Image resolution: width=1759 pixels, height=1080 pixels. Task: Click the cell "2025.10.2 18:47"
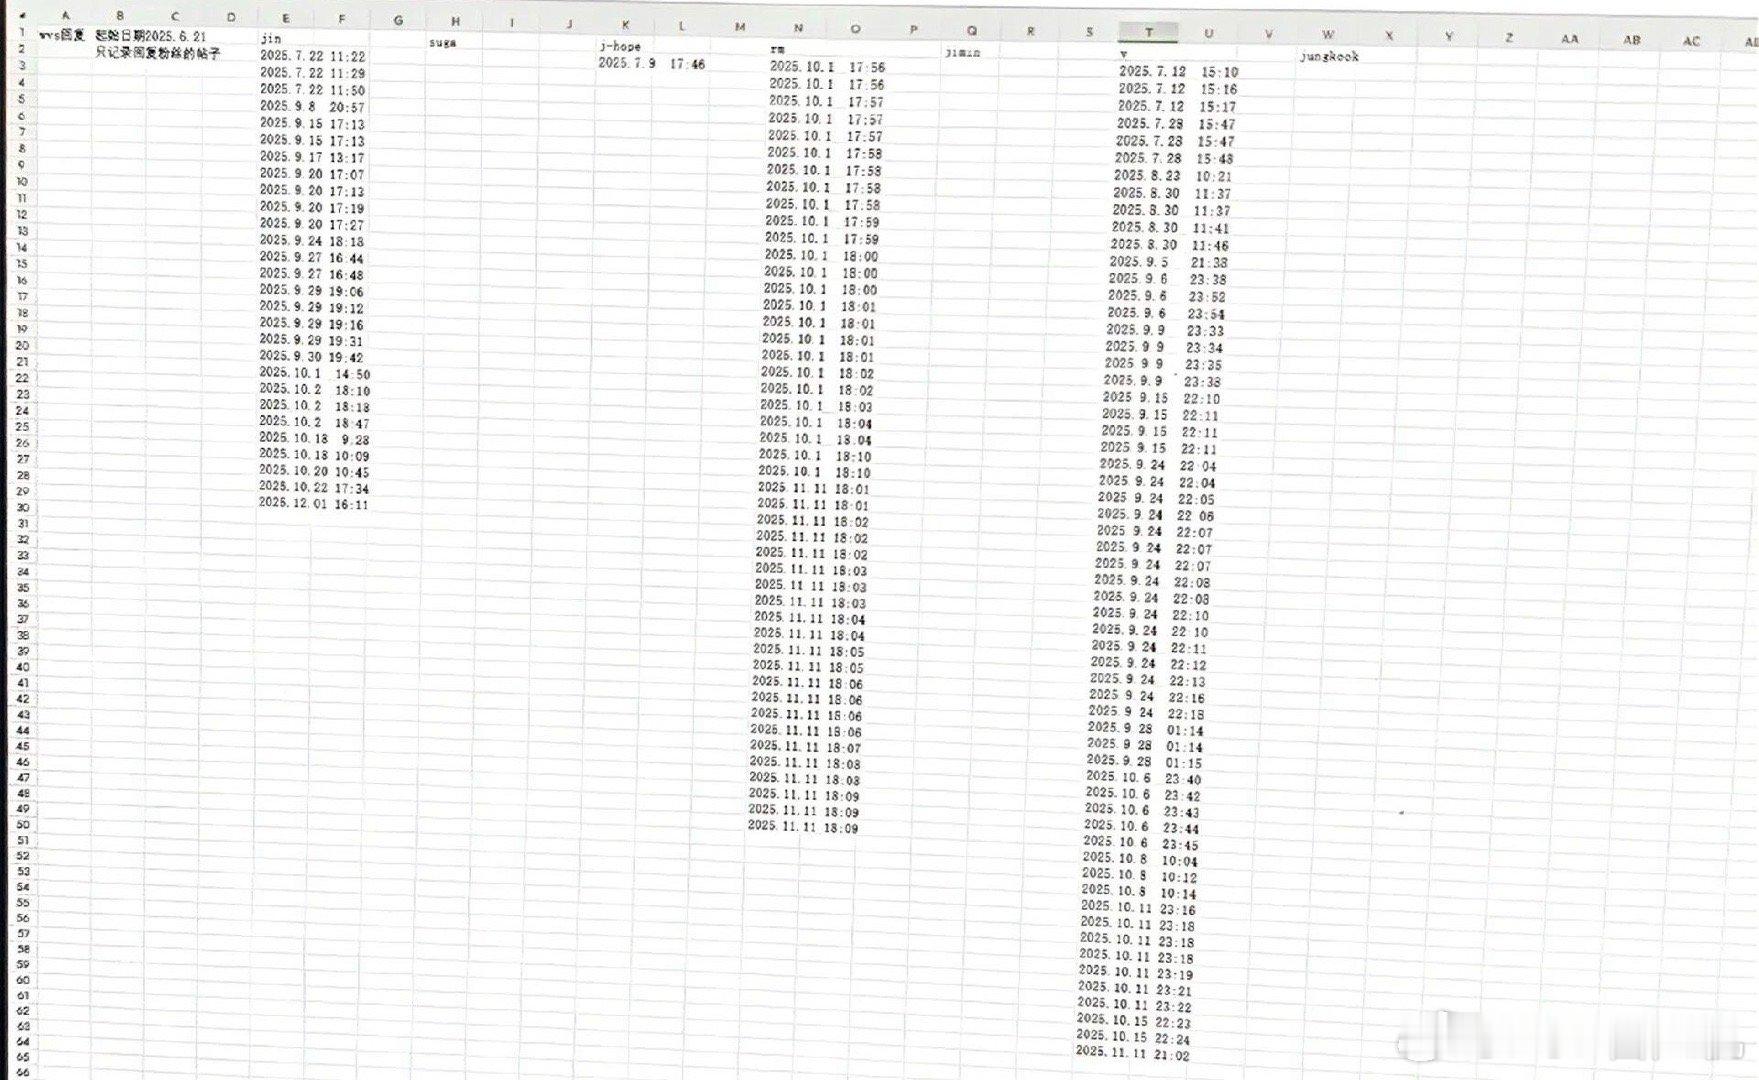point(315,422)
